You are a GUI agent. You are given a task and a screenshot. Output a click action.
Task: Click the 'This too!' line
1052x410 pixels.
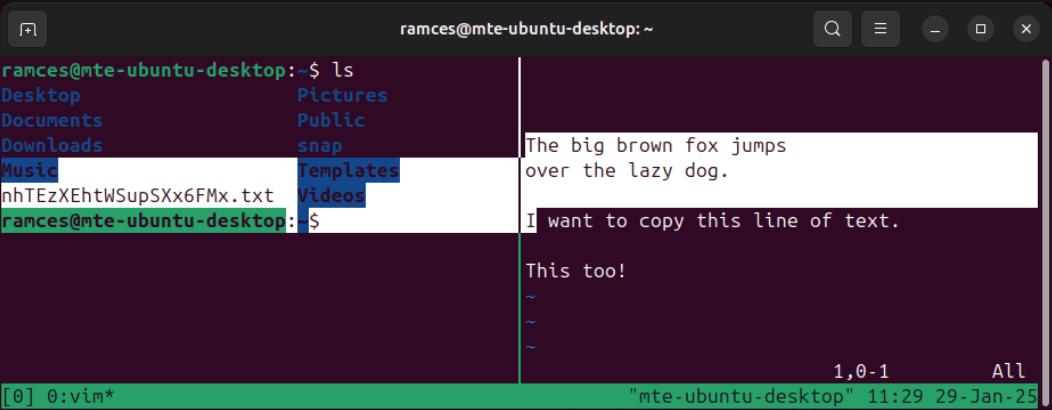[576, 271]
